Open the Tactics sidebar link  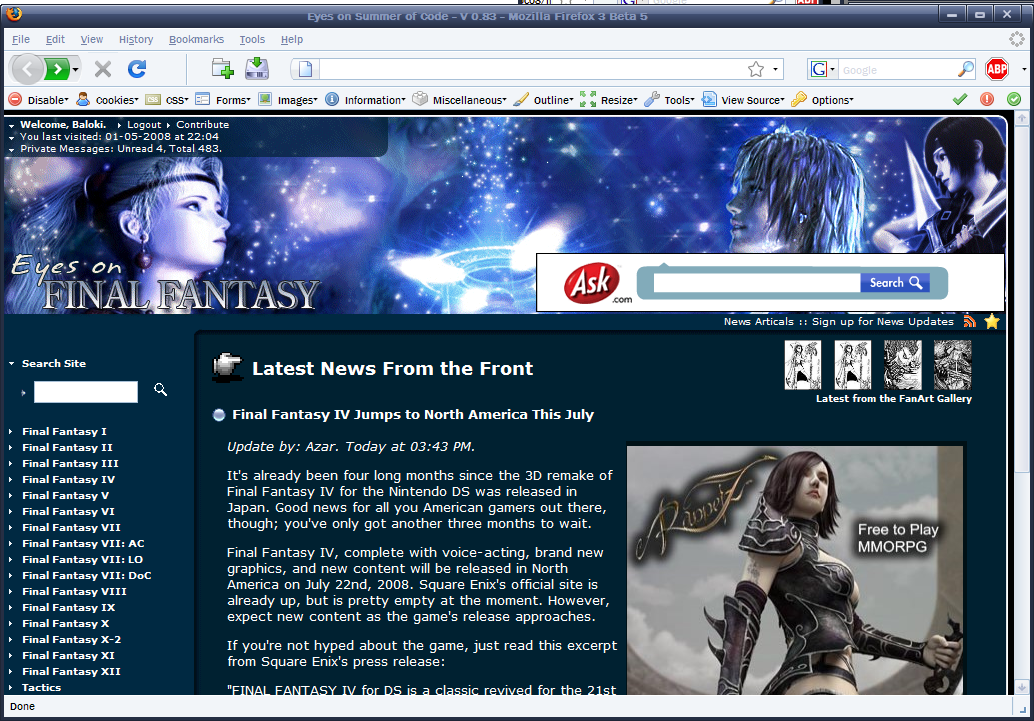[x=41, y=687]
